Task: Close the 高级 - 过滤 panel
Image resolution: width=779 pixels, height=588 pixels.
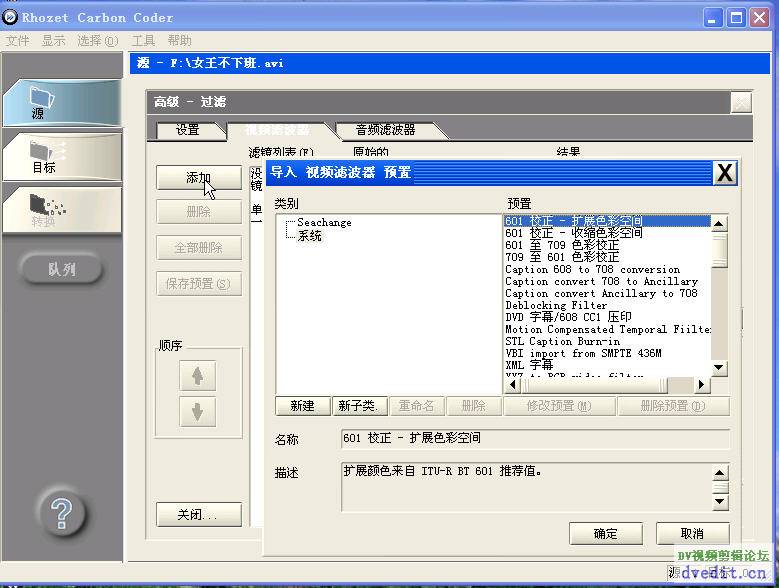Action: [x=741, y=103]
